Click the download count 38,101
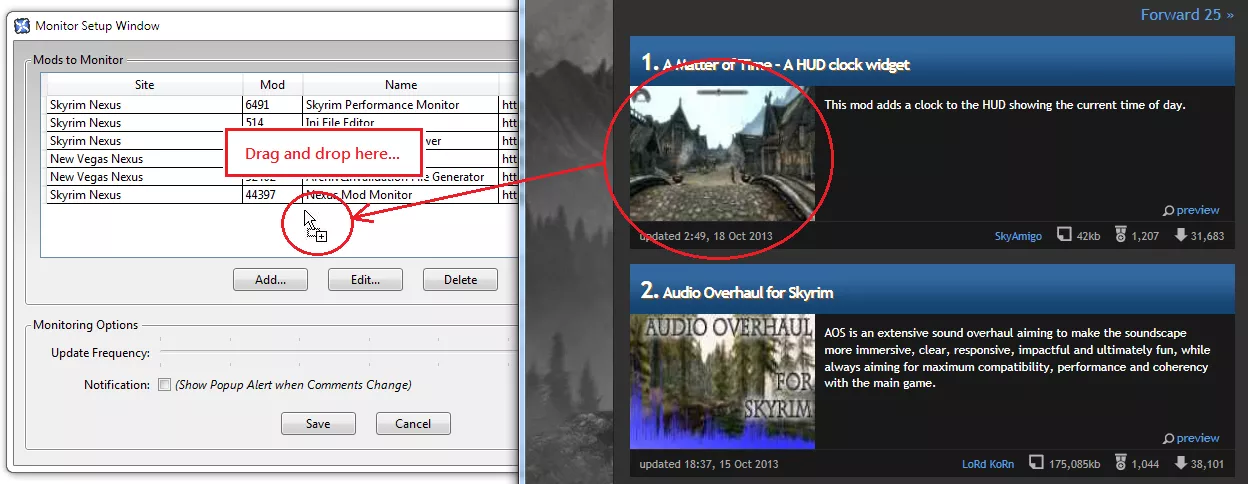The image size is (1248, 484). 1208,465
